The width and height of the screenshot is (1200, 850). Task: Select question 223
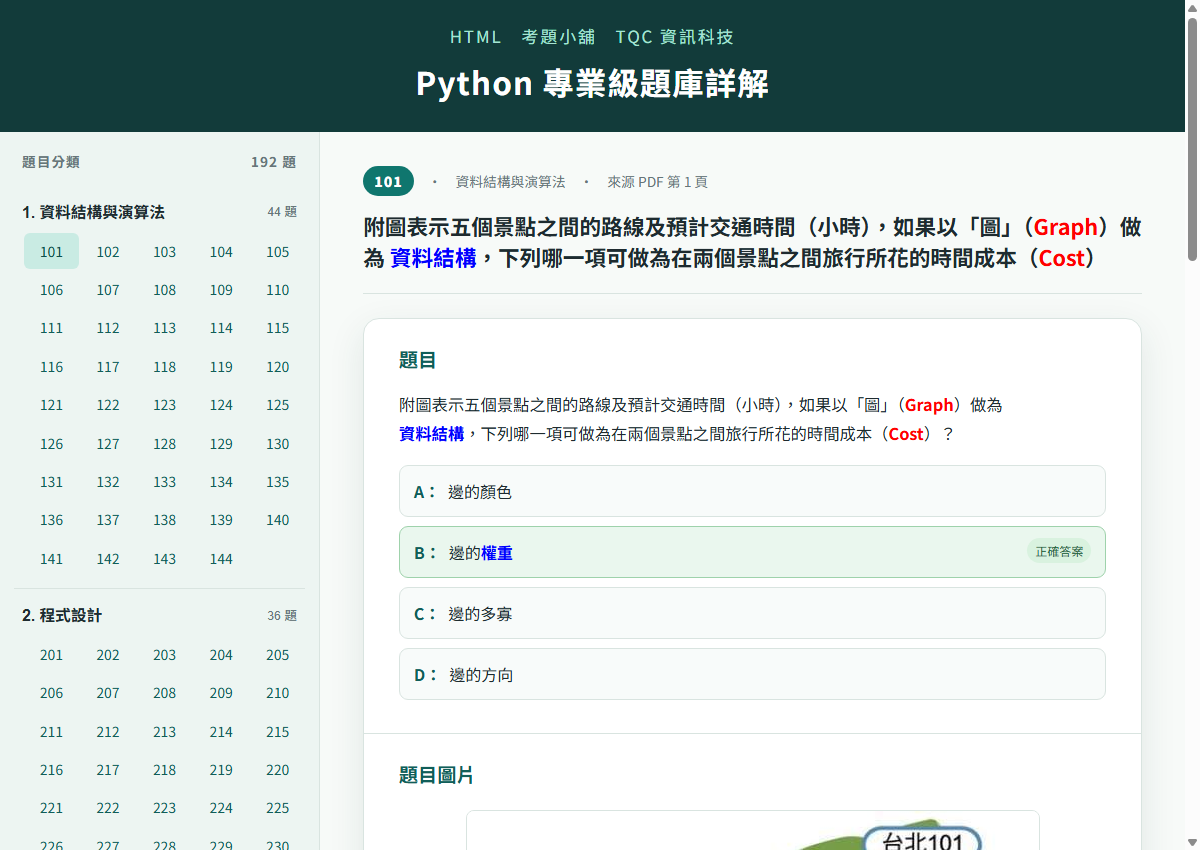[x=165, y=808]
